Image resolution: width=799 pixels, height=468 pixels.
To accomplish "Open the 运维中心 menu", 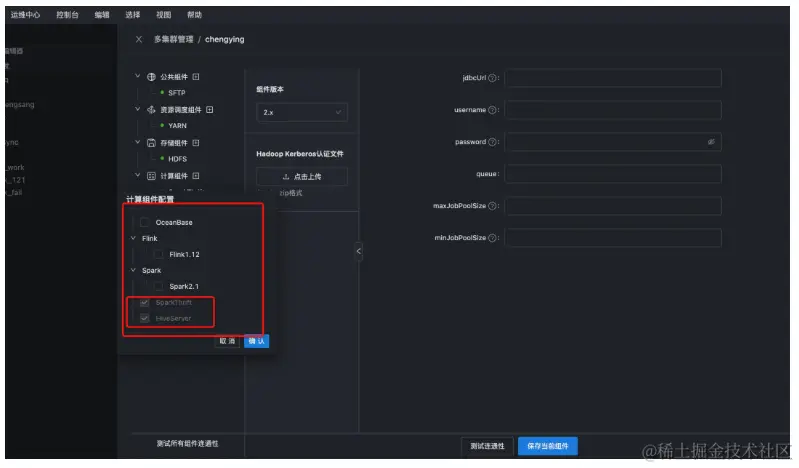I will pos(25,15).
